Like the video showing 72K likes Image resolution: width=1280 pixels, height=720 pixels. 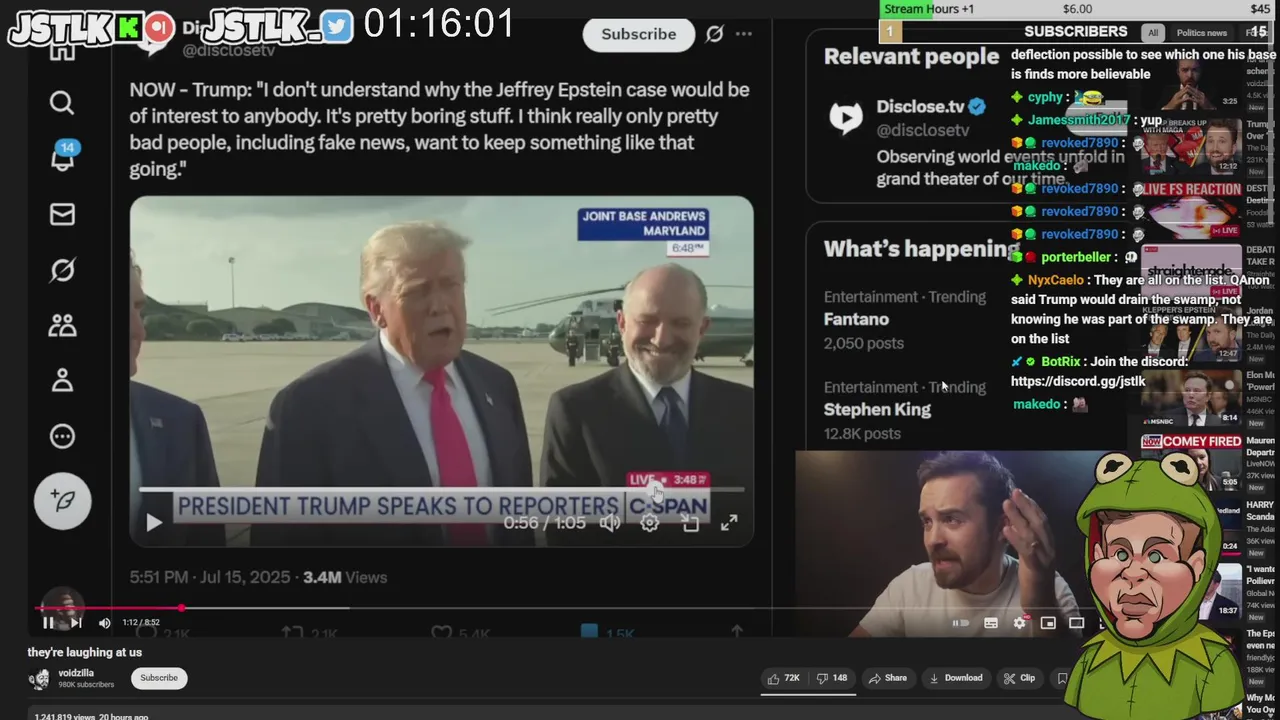pyautogui.click(x=783, y=678)
